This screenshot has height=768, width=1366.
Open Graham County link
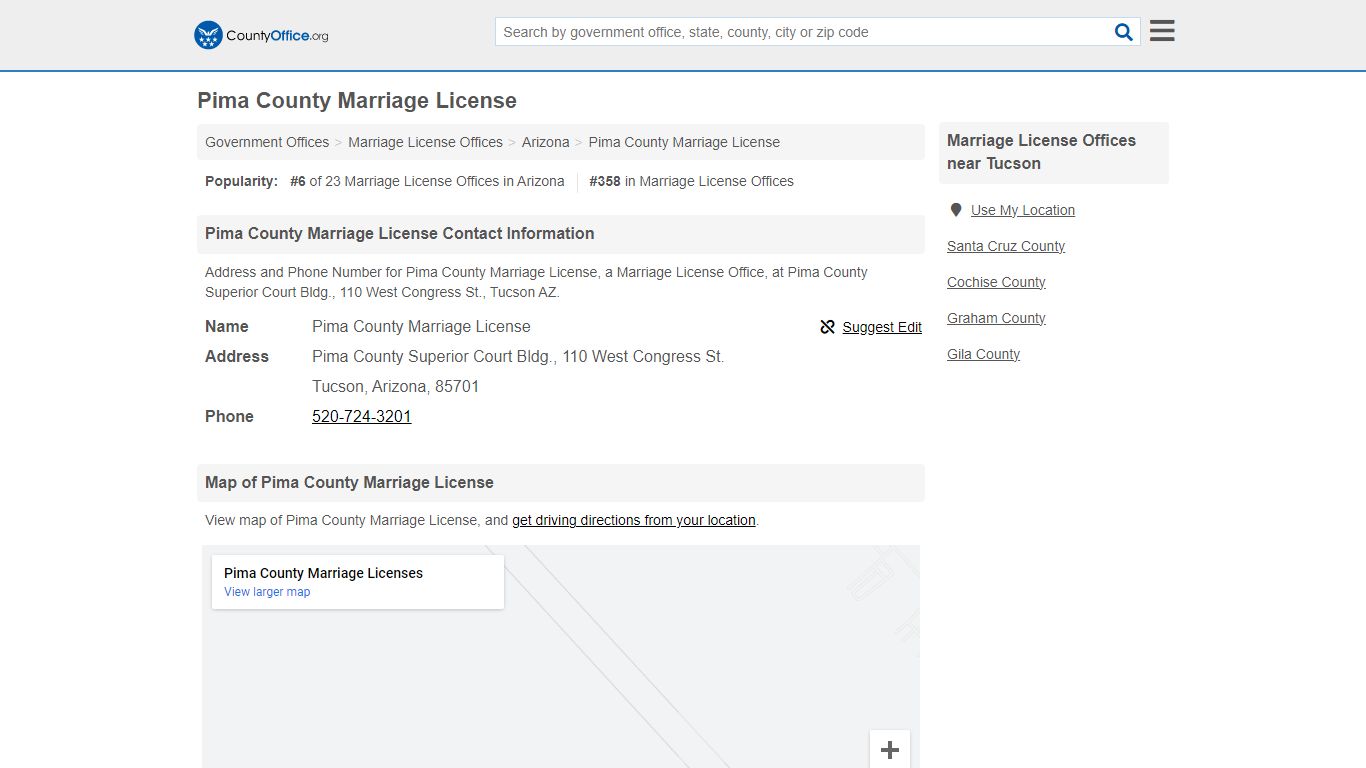[x=996, y=318]
